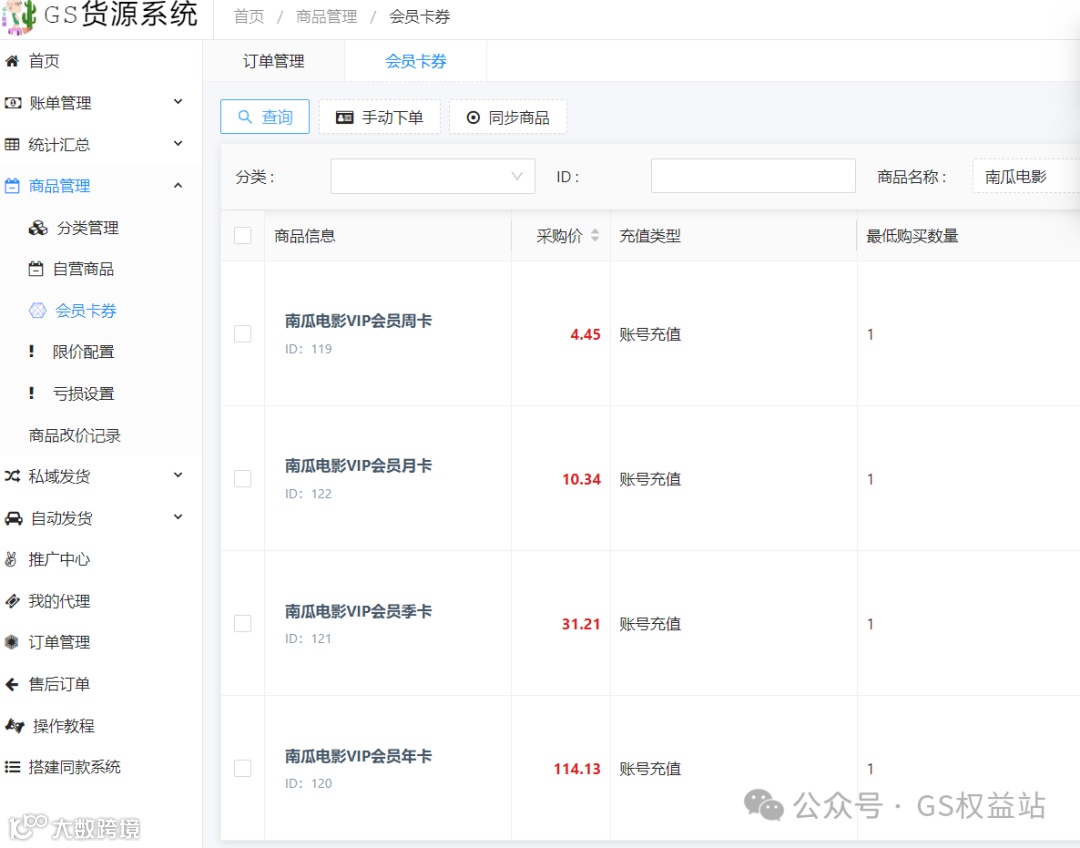Screen dimensions: 1080x848
Task: Click the price 4.45
Action: coord(585,335)
